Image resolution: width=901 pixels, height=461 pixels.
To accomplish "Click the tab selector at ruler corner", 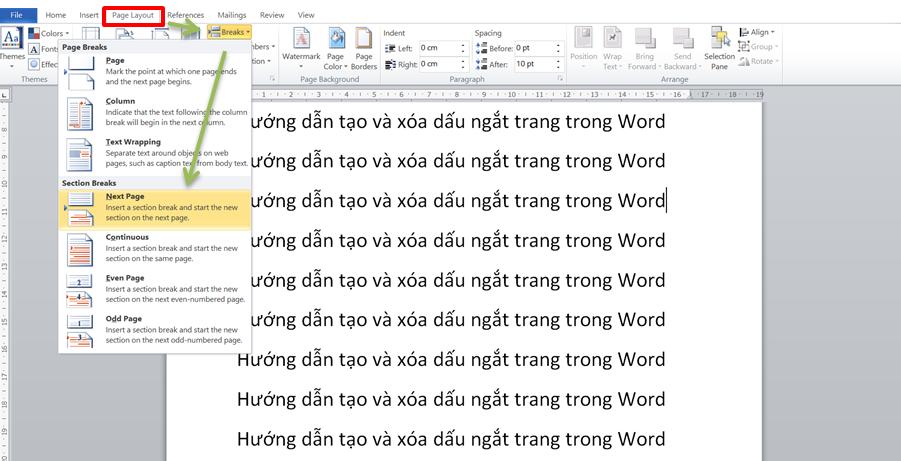I will [5, 94].
